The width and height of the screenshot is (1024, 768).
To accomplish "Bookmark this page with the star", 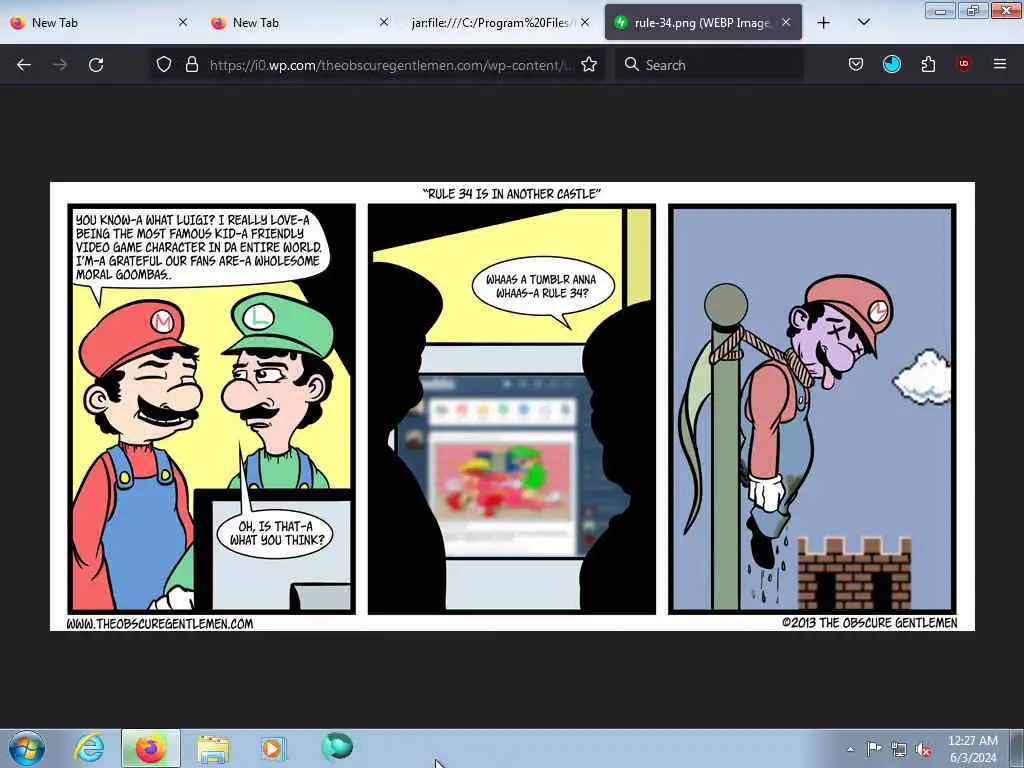I will (x=588, y=64).
